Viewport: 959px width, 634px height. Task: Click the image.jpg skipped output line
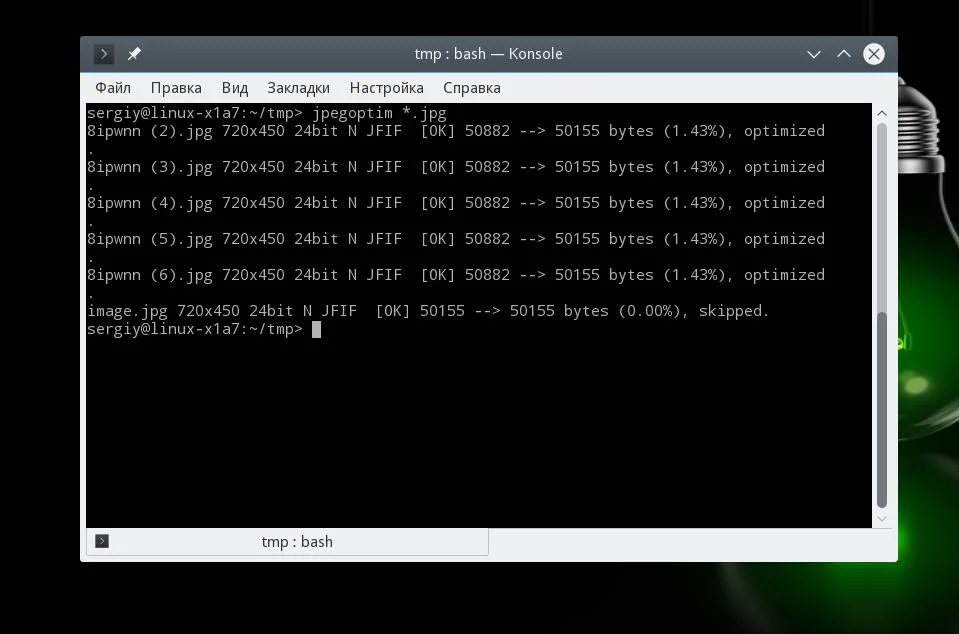click(x=427, y=311)
